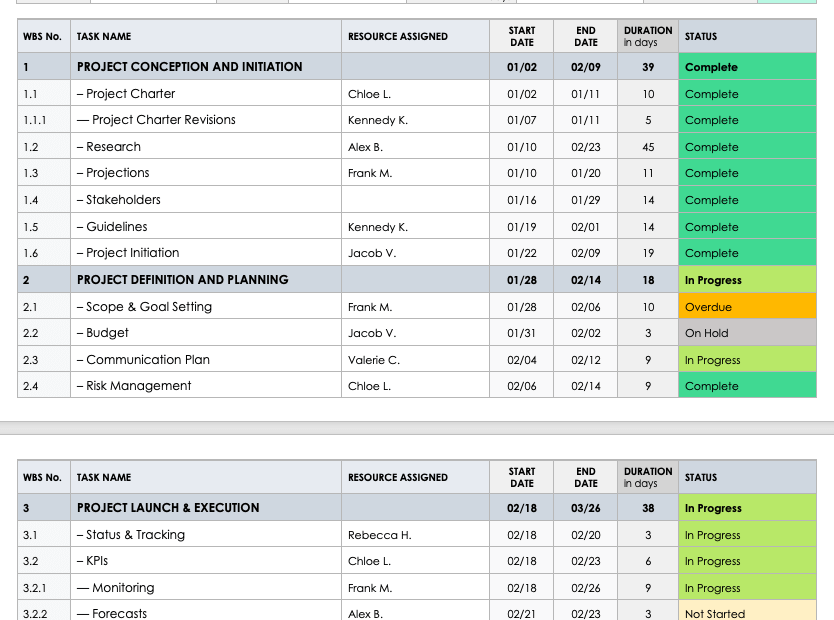This screenshot has height=620, width=834.
Task: Click resource 'Chloe L.' in KPIs row
Action: tap(415, 561)
